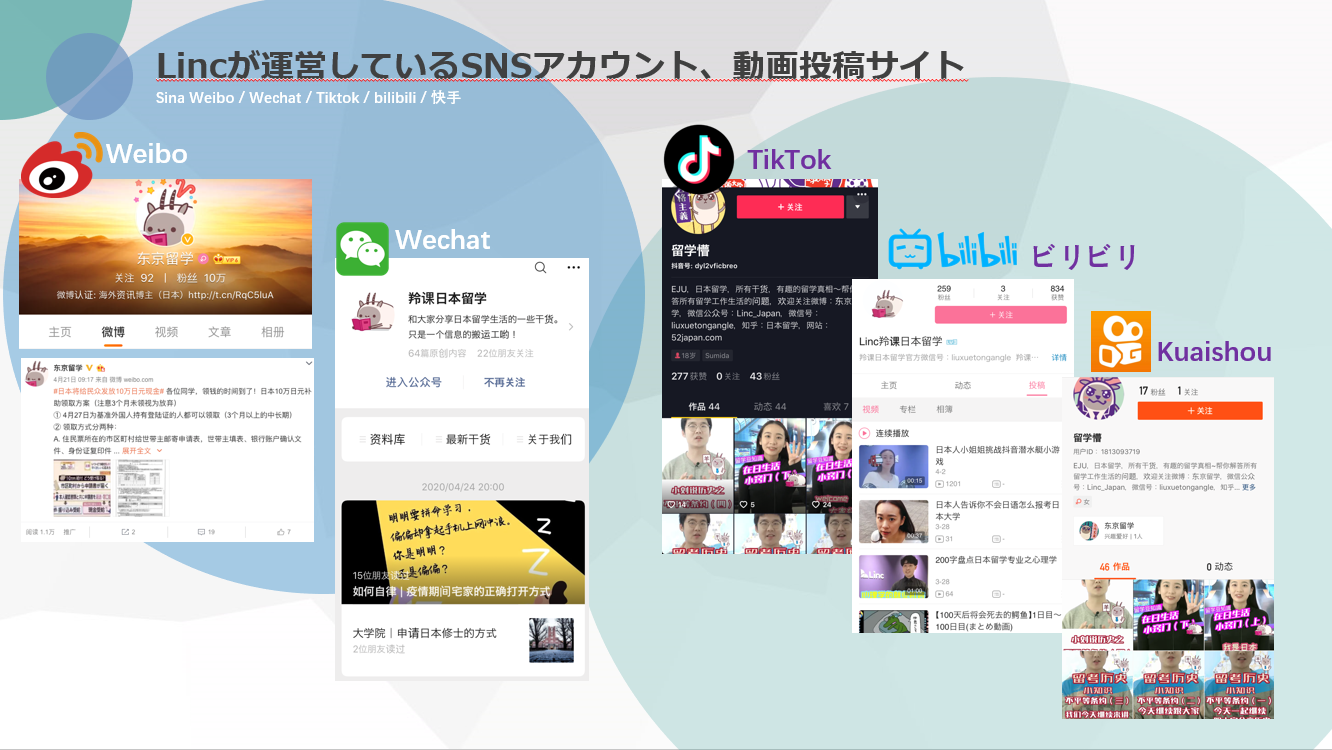Viewport: 1332px width, 750px height.
Task: Select 主页 tab on Weibo profile
Action: click(60, 332)
